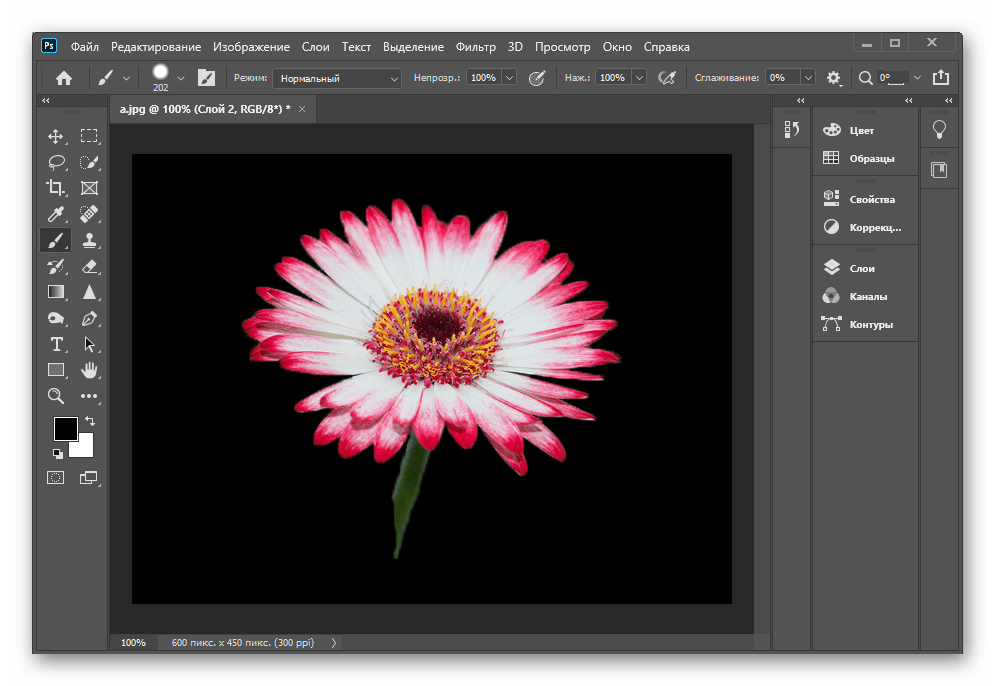Screen dimensions: 995x686
Task: Open the History panel icon
Action: 792,130
